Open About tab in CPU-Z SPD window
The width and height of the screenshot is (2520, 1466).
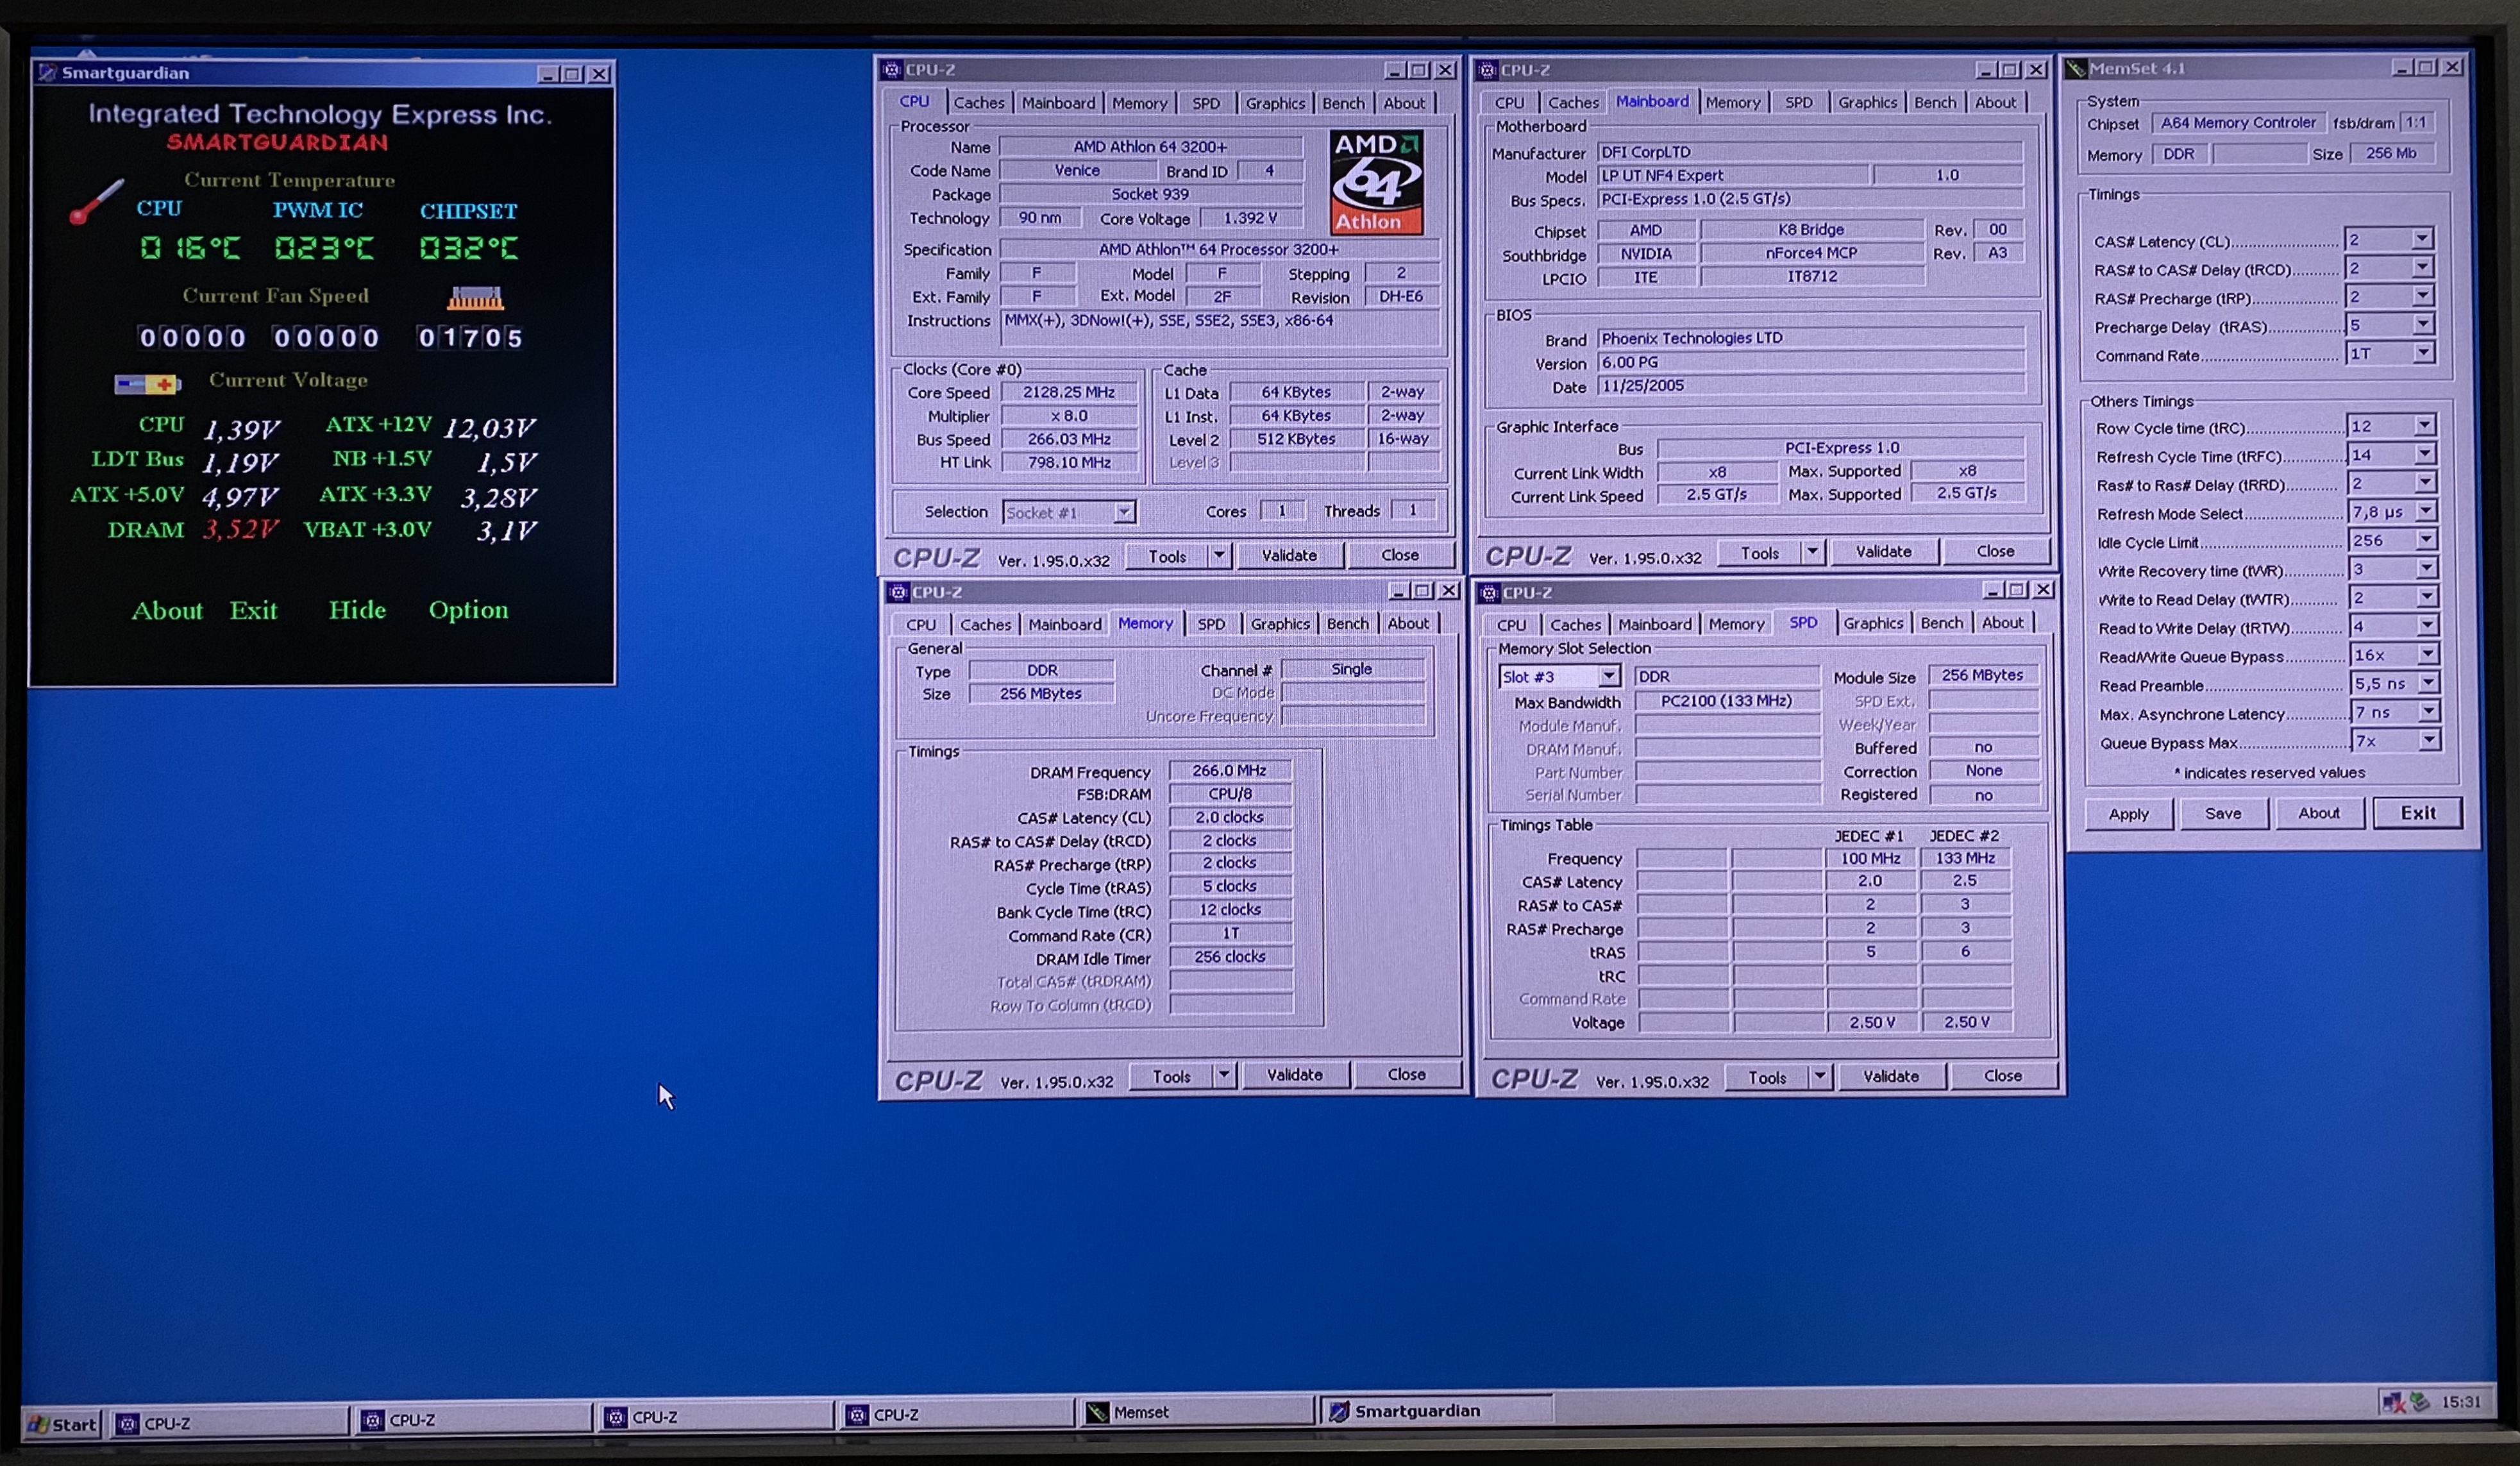[x=2002, y=622]
